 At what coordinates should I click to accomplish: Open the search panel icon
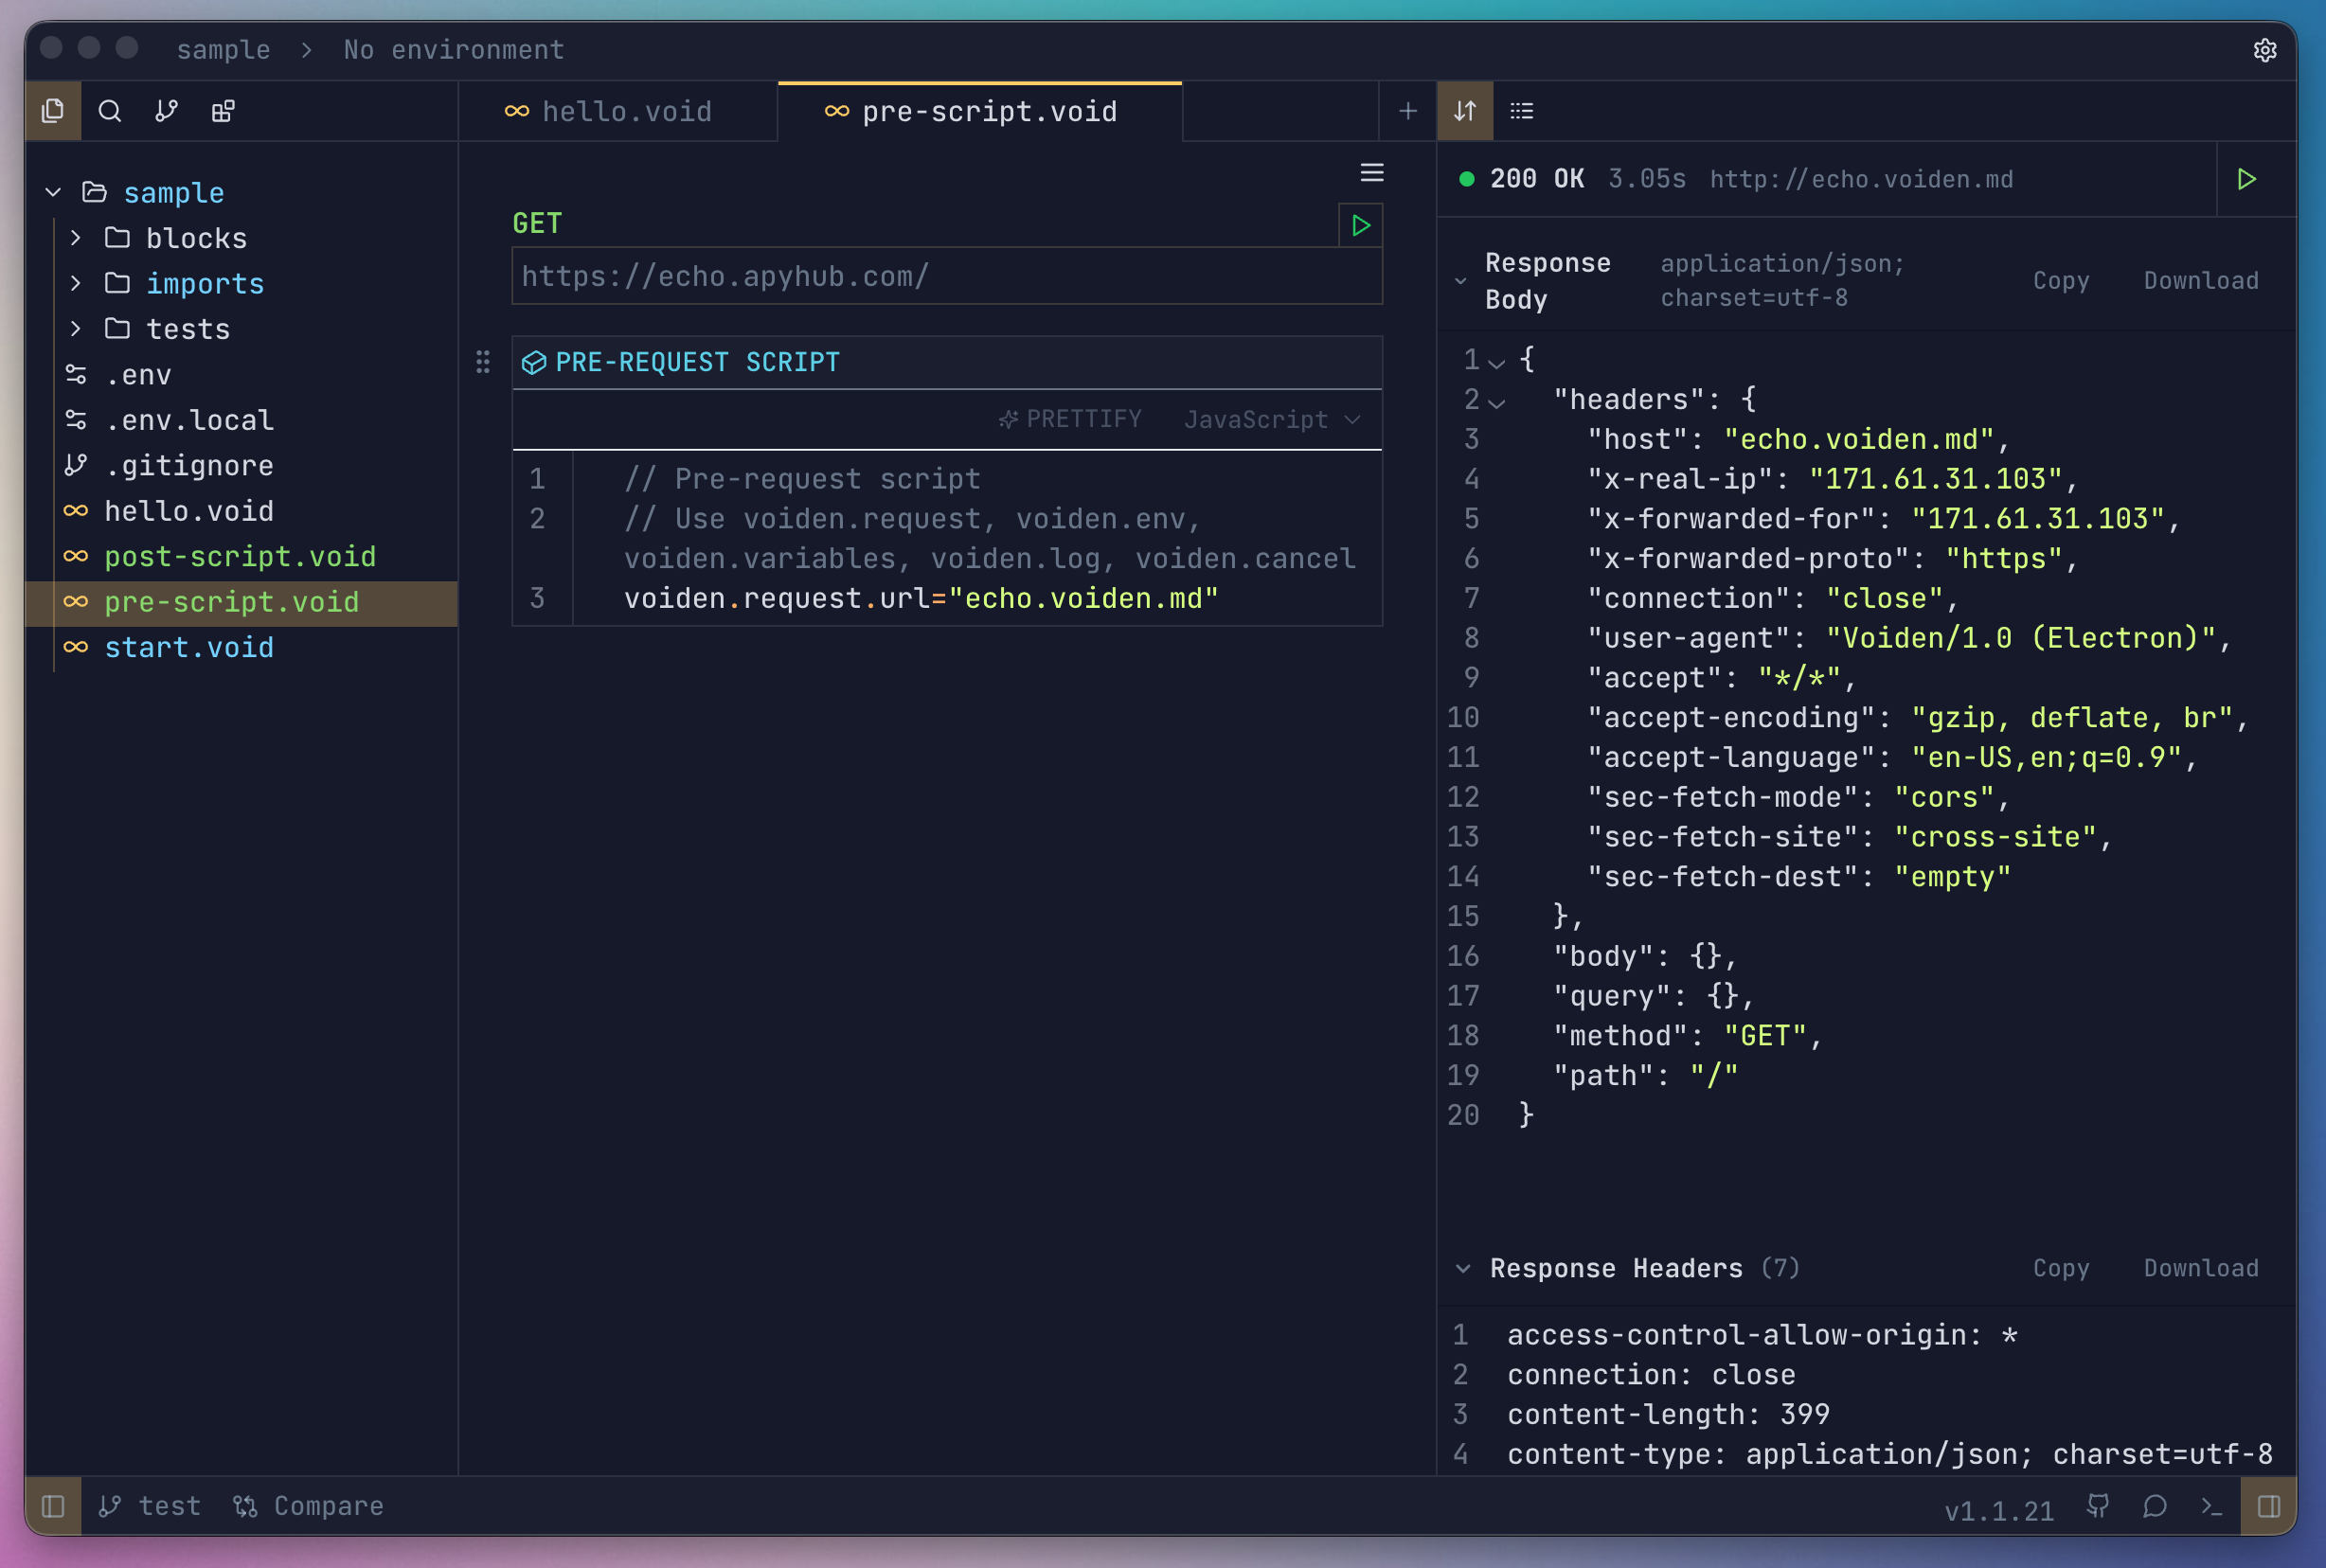(110, 111)
